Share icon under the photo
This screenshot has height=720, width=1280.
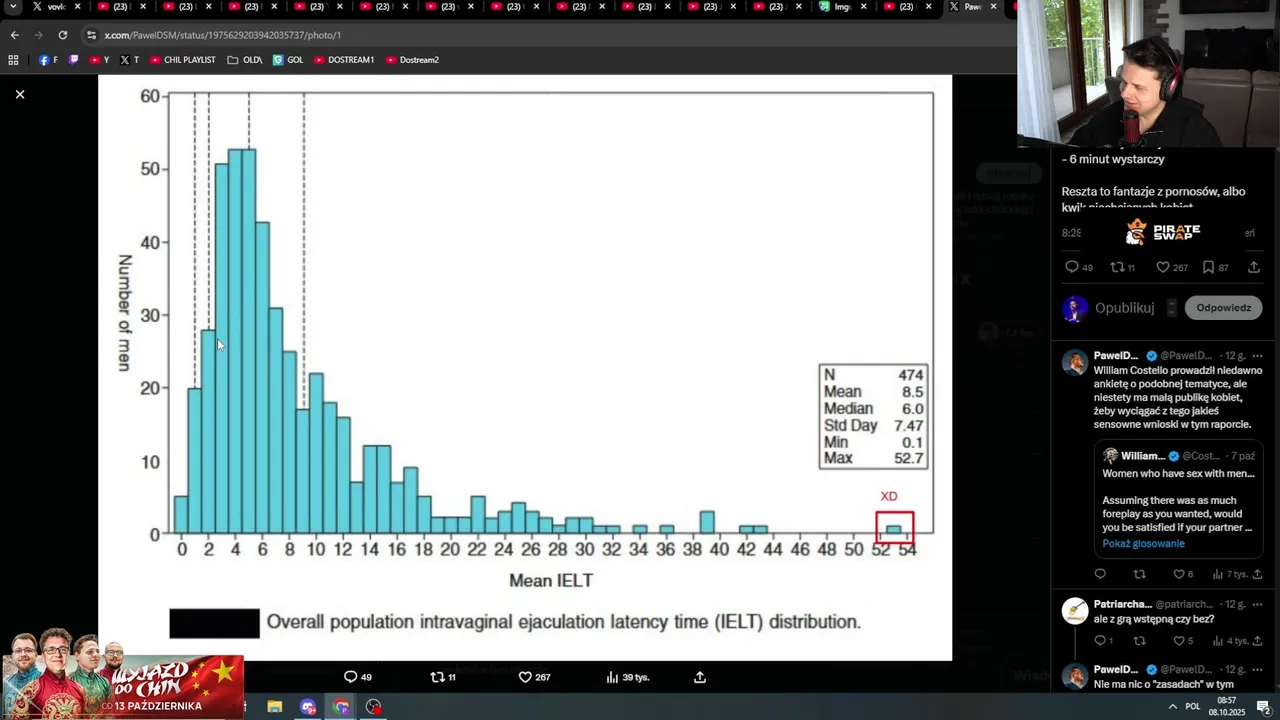[x=700, y=677]
